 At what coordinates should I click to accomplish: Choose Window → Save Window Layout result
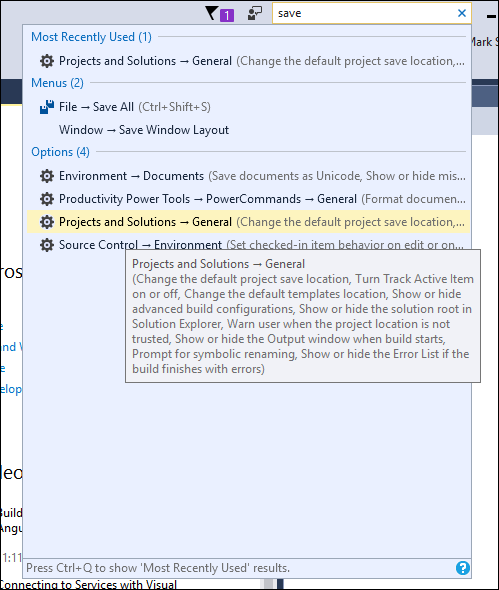click(x=248, y=130)
